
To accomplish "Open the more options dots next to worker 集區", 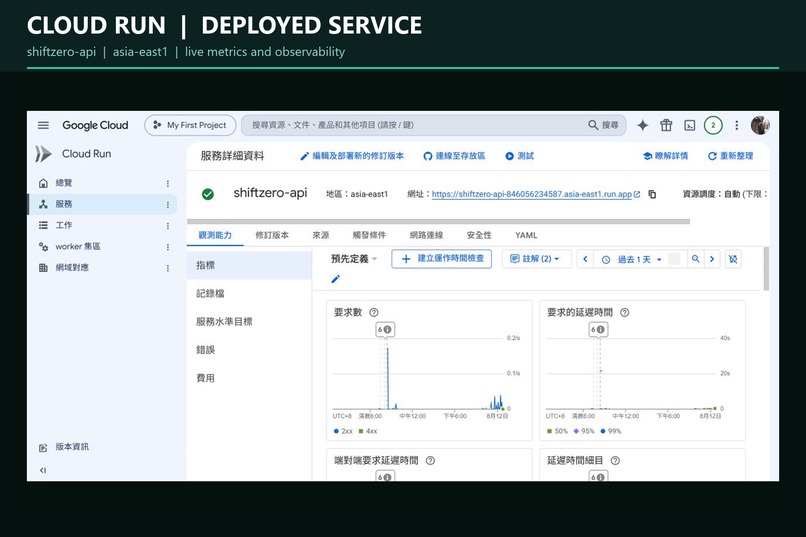I will pyautogui.click(x=168, y=247).
